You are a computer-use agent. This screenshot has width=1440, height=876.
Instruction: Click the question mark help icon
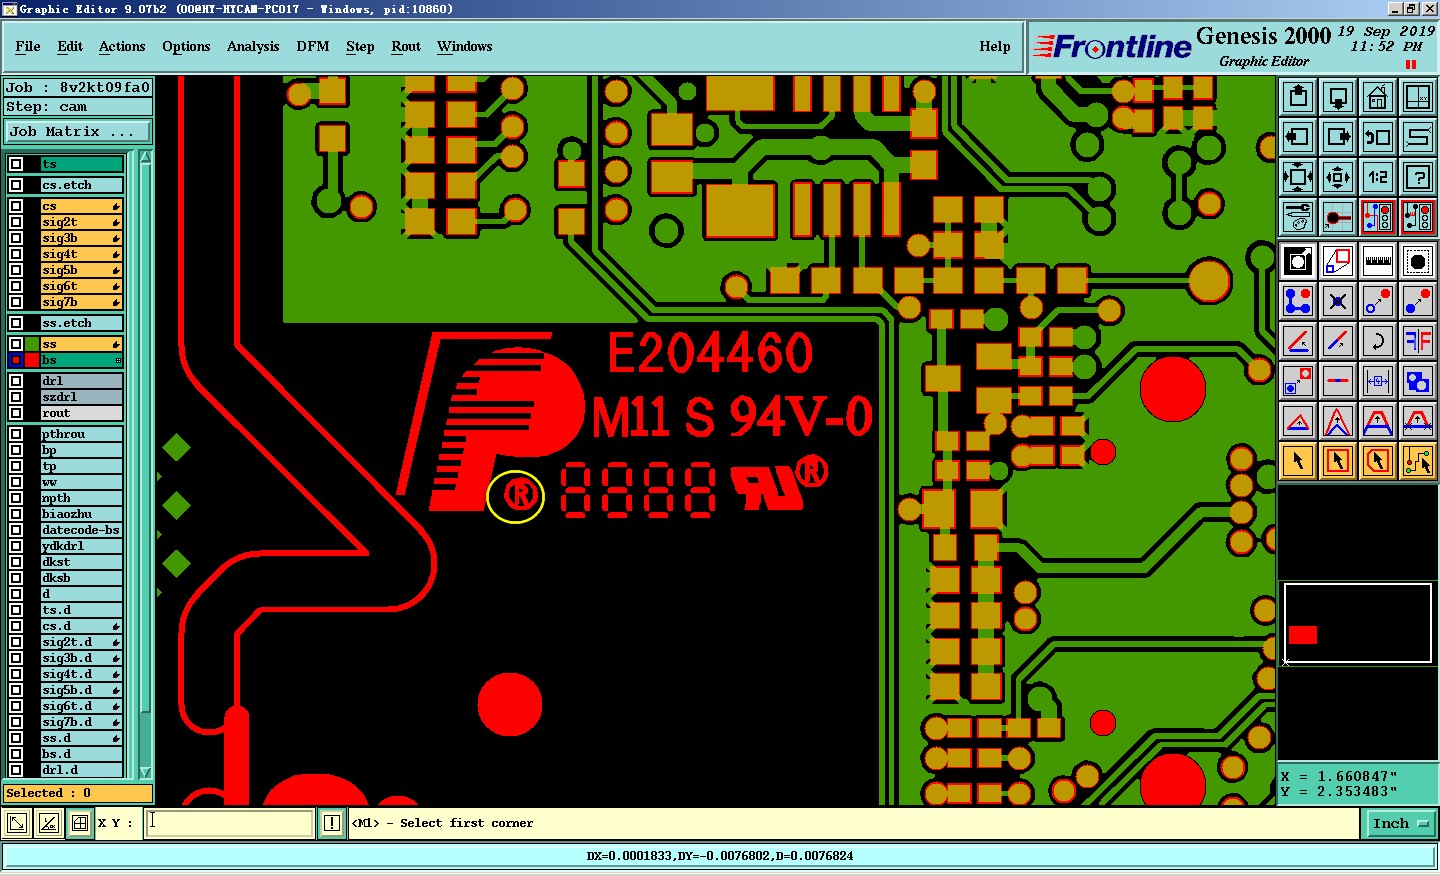point(1418,177)
